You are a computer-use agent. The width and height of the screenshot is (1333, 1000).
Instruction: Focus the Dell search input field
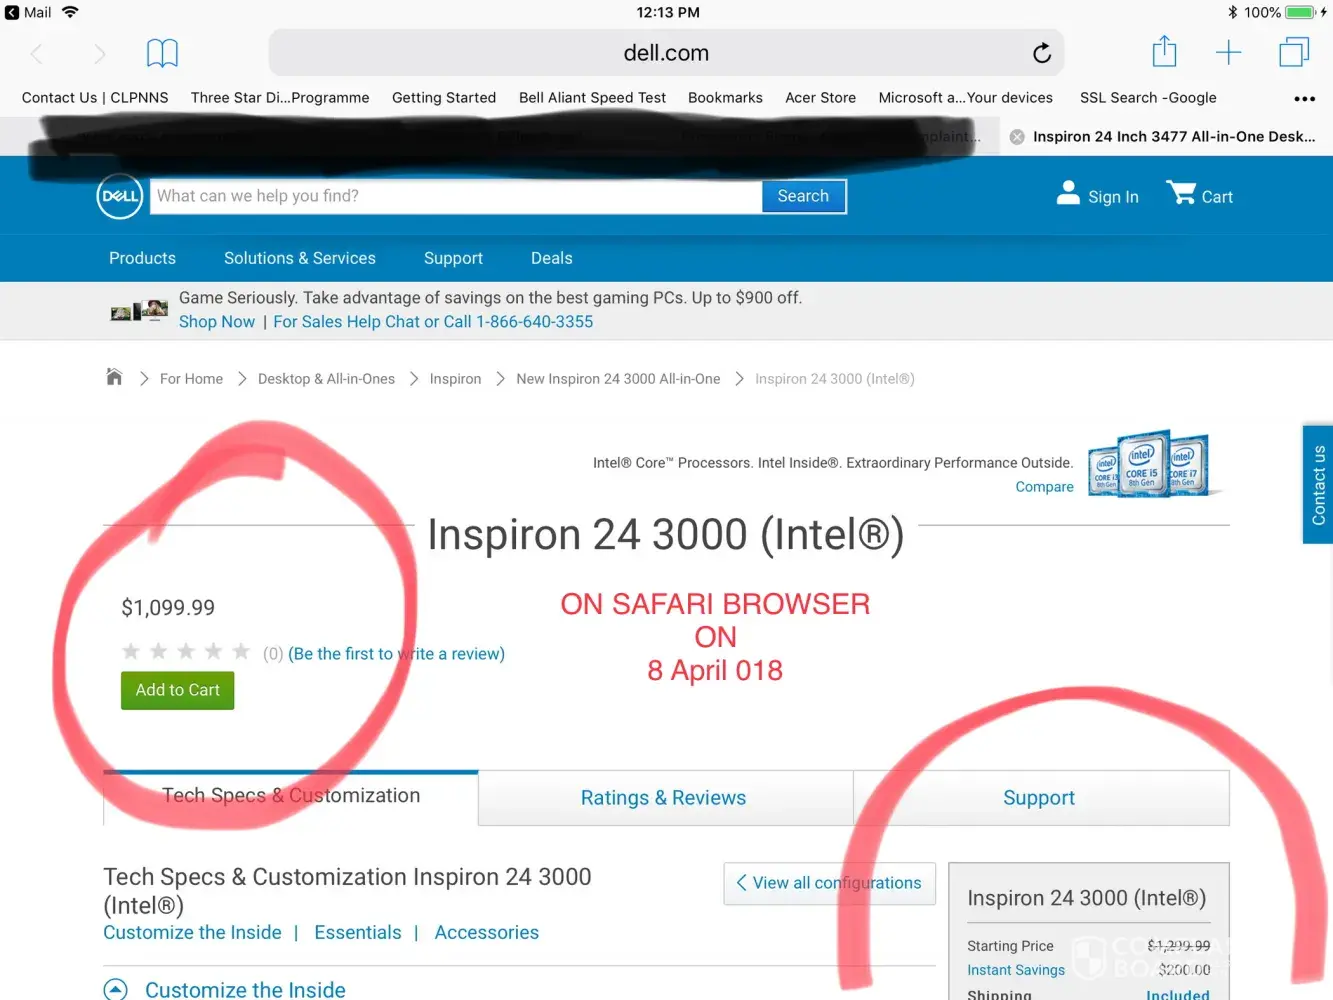pos(456,196)
